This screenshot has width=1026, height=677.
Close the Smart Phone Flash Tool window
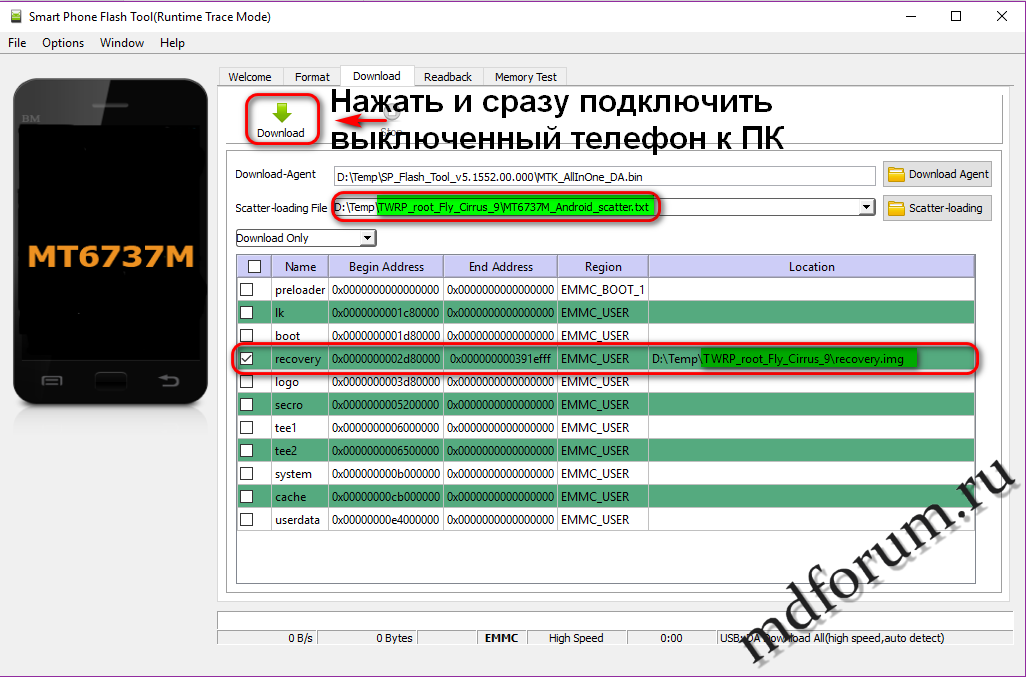coord(1002,16)
